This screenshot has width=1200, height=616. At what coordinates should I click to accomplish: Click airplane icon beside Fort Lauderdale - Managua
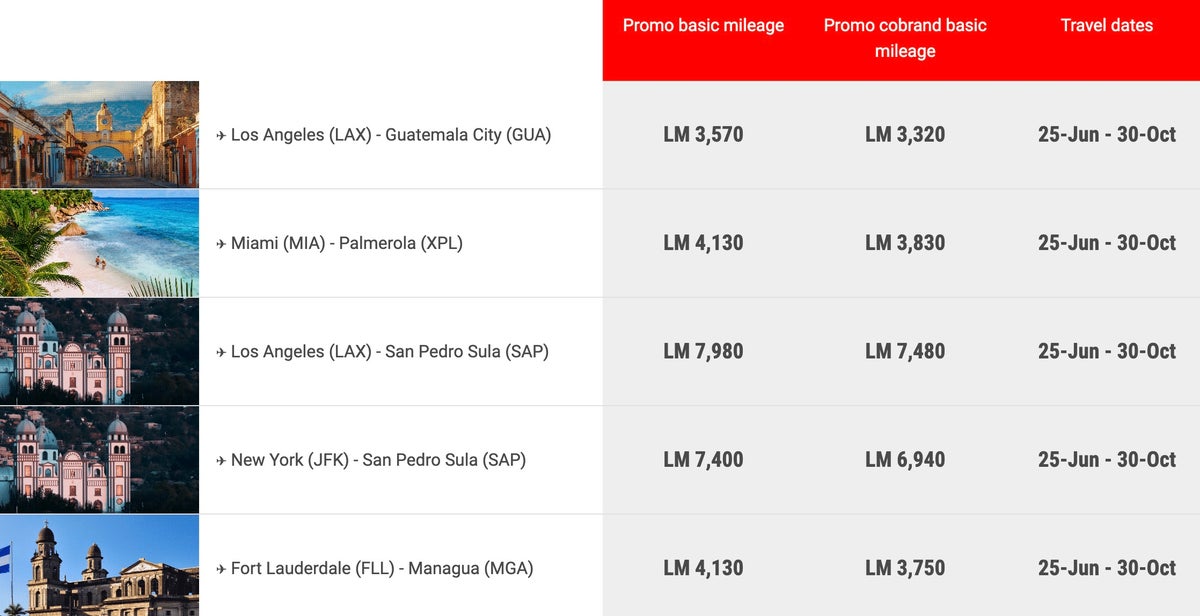coord(221,569)
